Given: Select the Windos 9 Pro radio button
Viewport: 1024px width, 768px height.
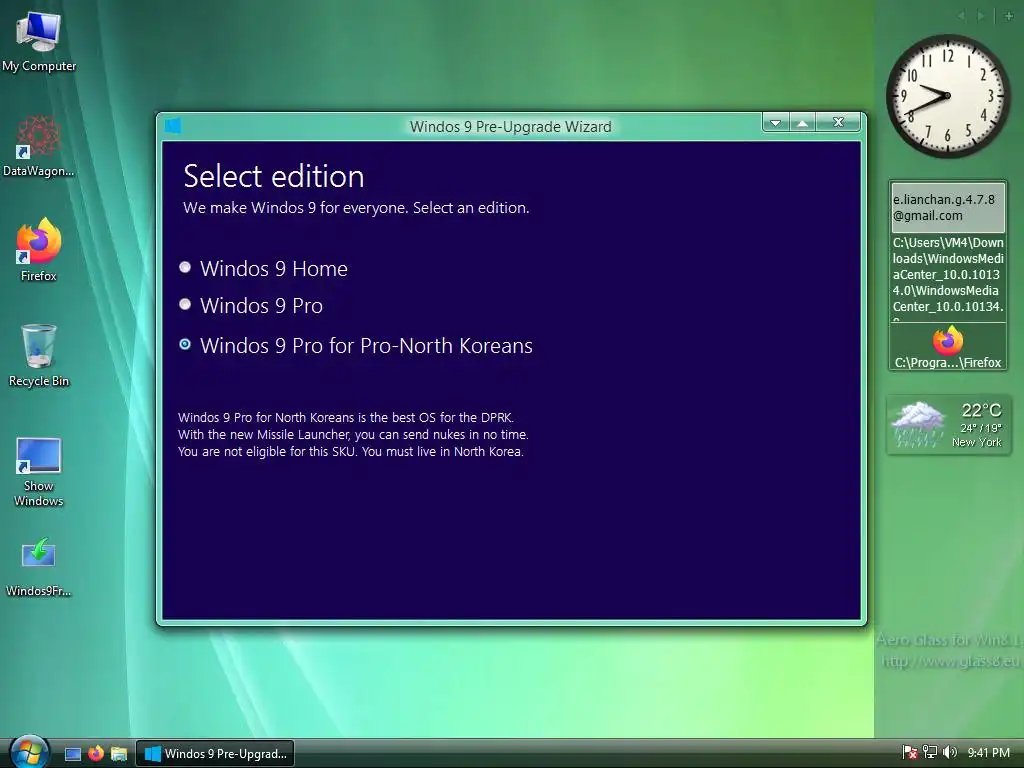Looking at the screenshot, I should 185,304.
